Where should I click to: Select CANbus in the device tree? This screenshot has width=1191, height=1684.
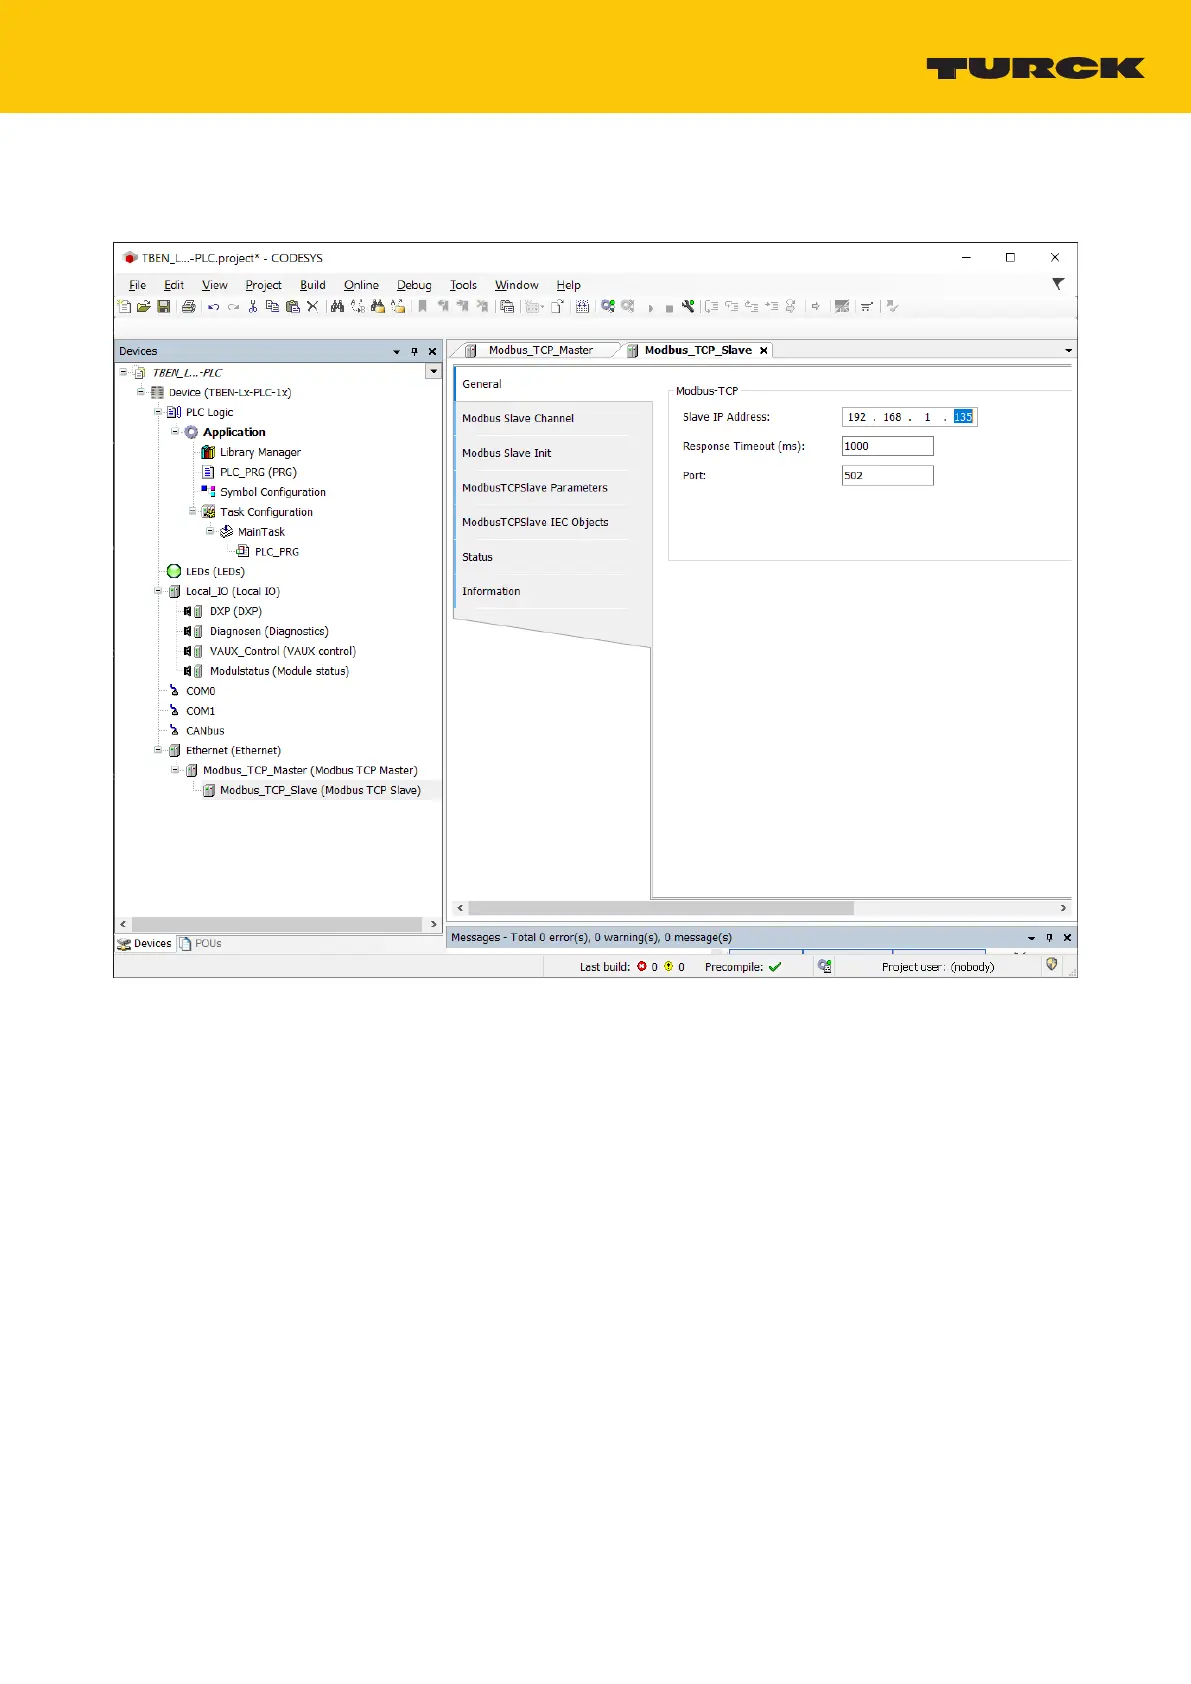tap(205, 730)
